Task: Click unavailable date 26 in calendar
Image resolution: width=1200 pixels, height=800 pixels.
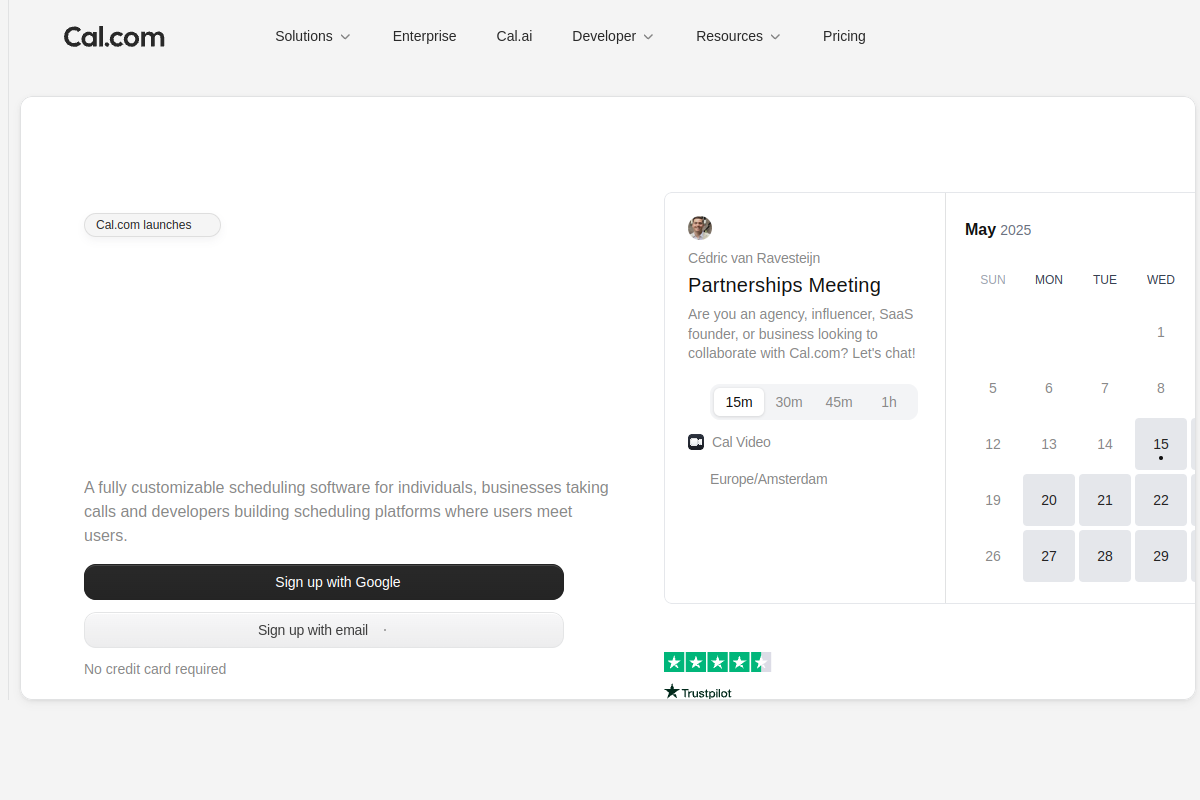Action: [x=993, y=556]
